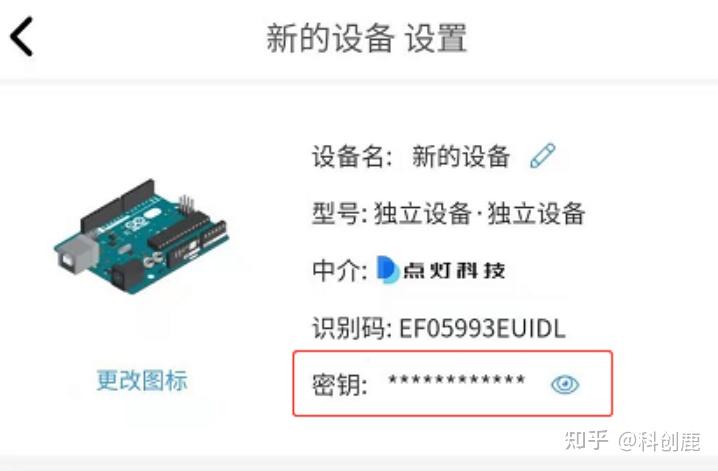
Task: Click the 中介 label
Action: (x=339, y=271)
